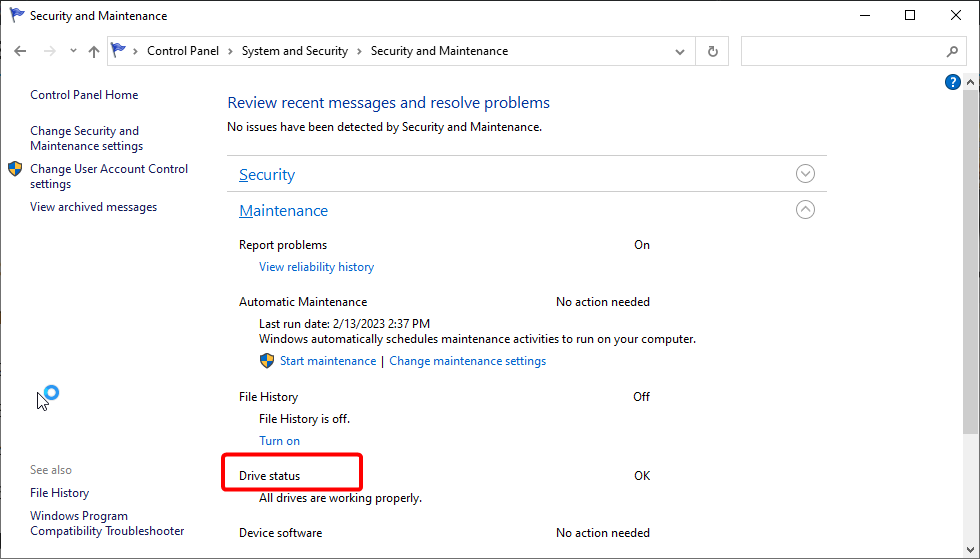Image resolution: width=980 pixels, height=559 pixels.
Task: Open File History under See also
Action: click(59, 493)
